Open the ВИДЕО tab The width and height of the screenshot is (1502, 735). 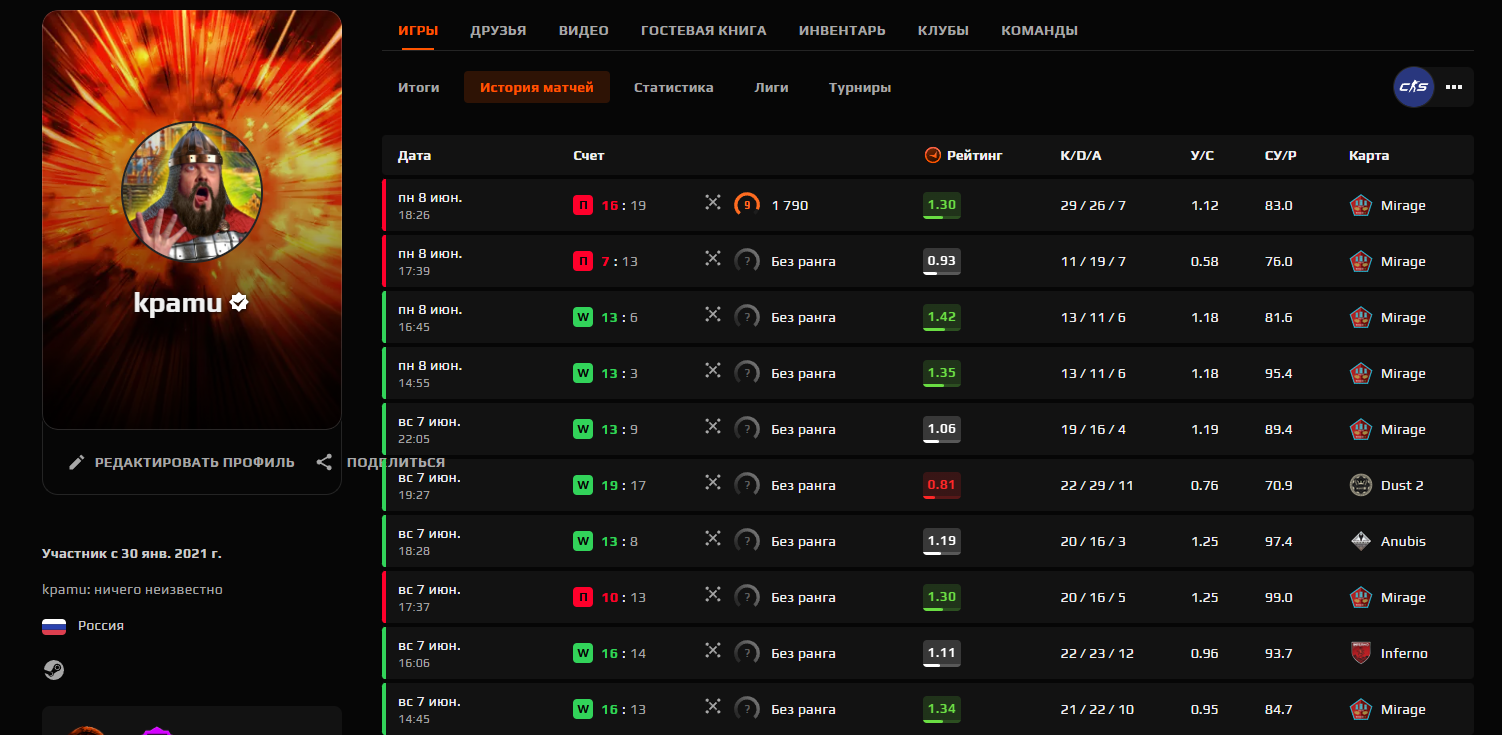pyautogui.click(x=584, y=30)
